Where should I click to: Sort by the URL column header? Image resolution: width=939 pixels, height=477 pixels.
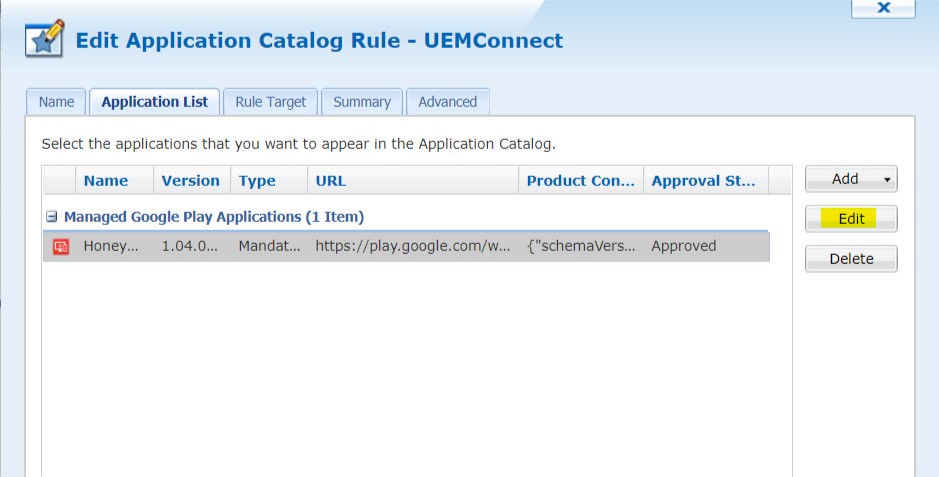click(x=413, y=181)
